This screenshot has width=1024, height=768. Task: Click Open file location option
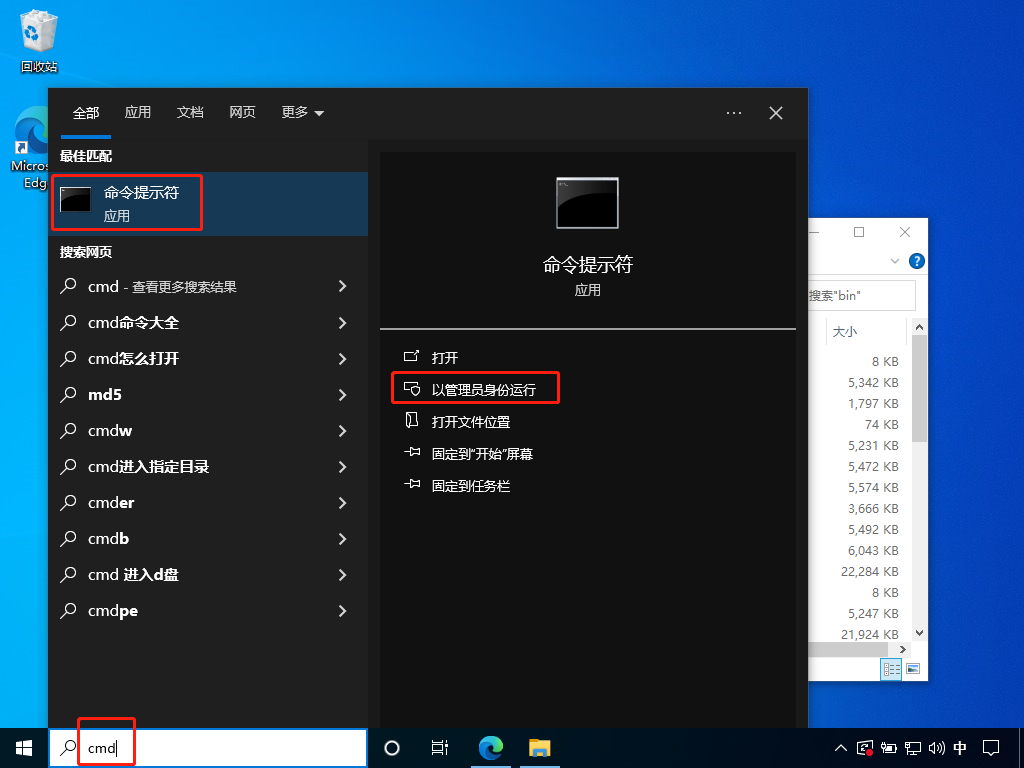pyautogui.click(x=470, y=422)
